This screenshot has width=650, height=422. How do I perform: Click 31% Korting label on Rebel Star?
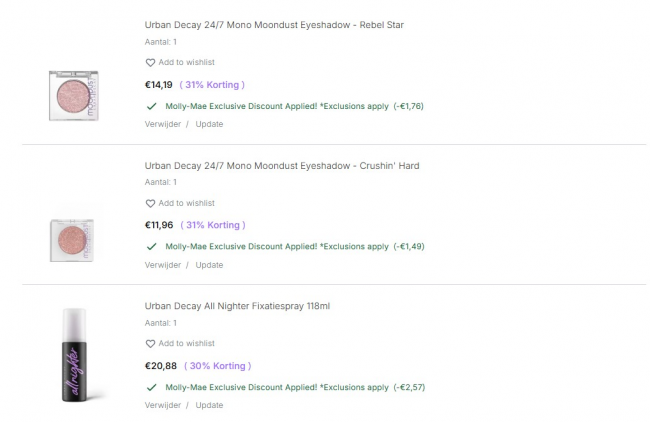pyautogui.click(x=212, y=84)
